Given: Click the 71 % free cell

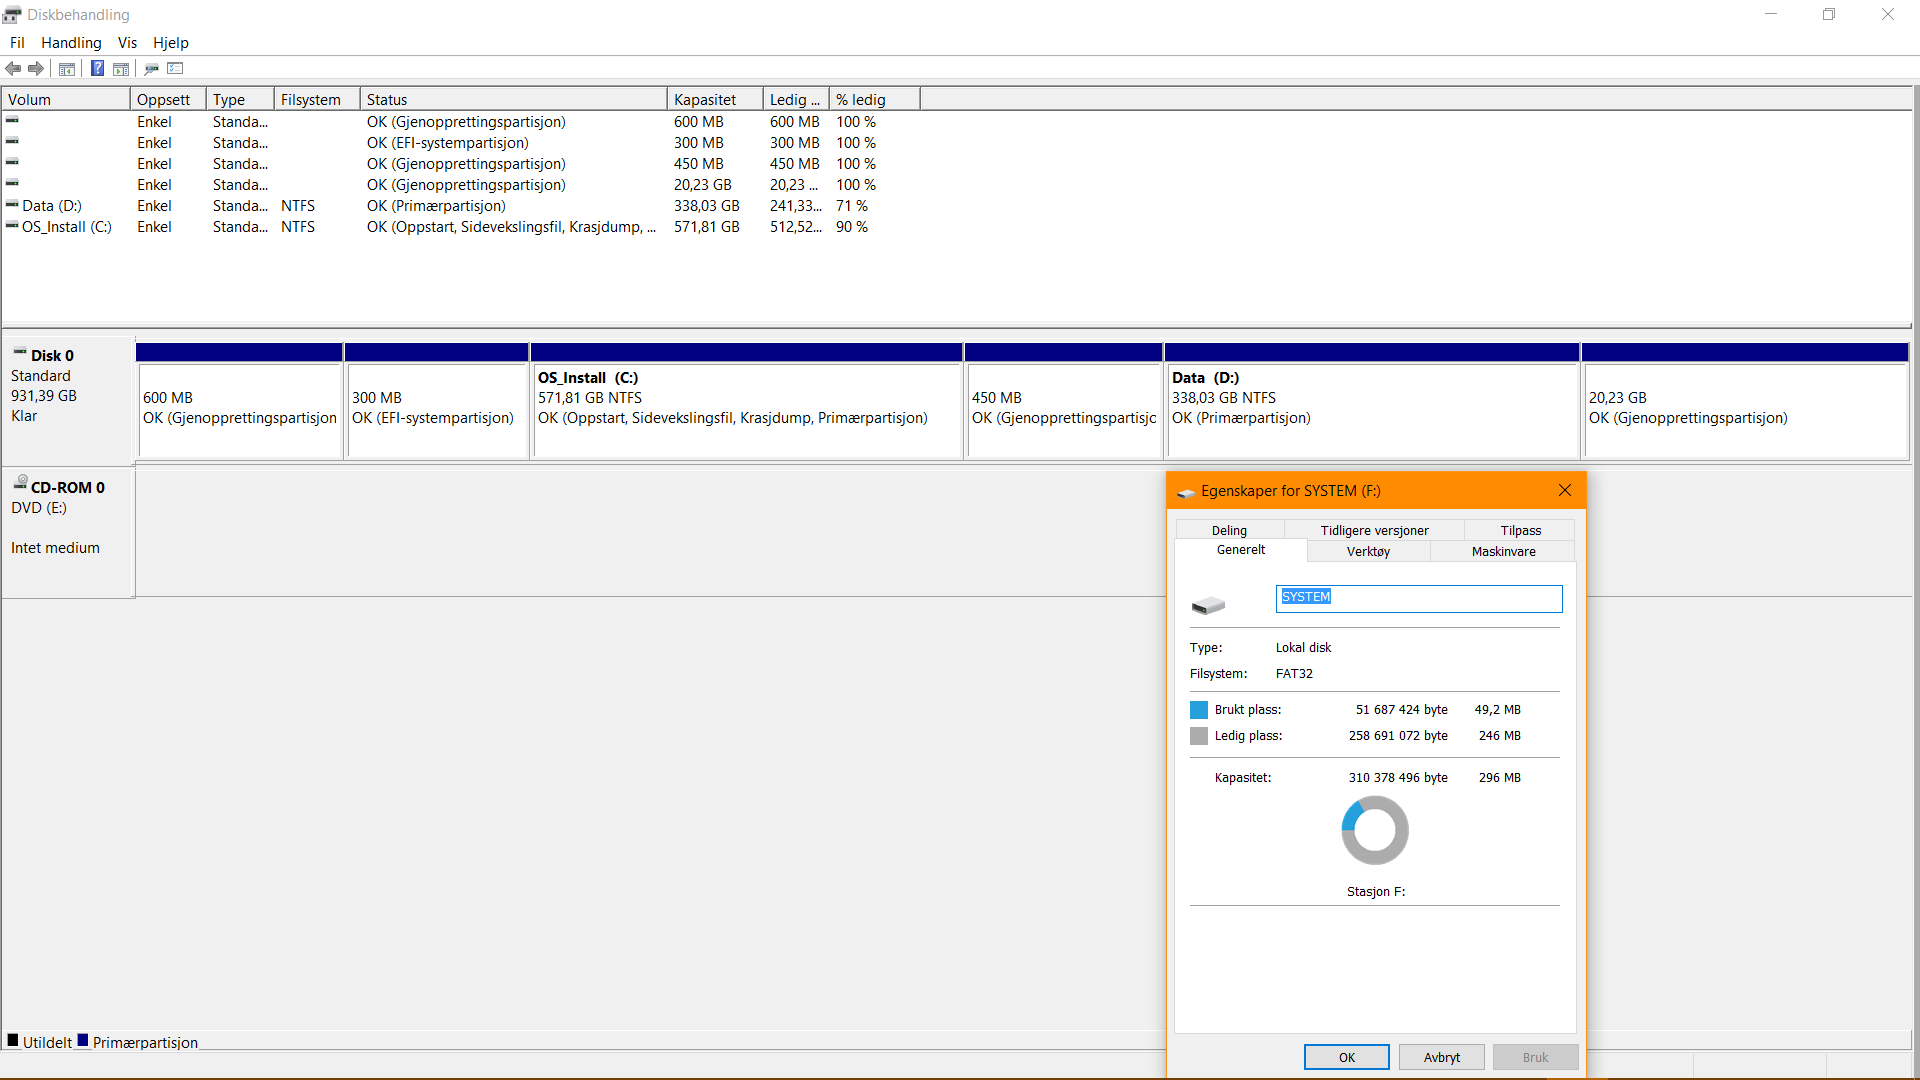Looking at the screenshot, I should pos(852,206).
